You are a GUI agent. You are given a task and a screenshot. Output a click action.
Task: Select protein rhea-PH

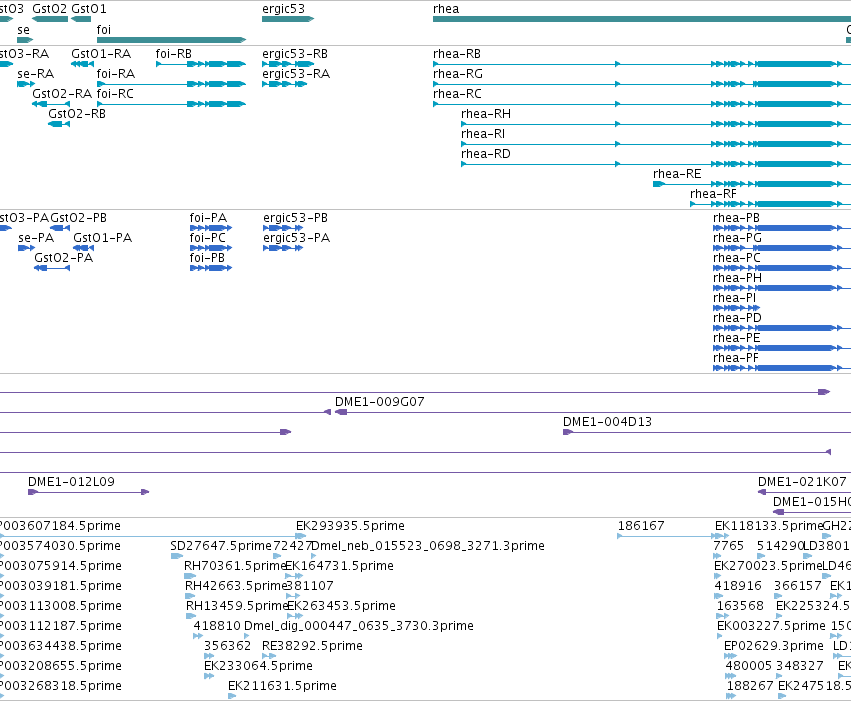[x=782, y=288]
